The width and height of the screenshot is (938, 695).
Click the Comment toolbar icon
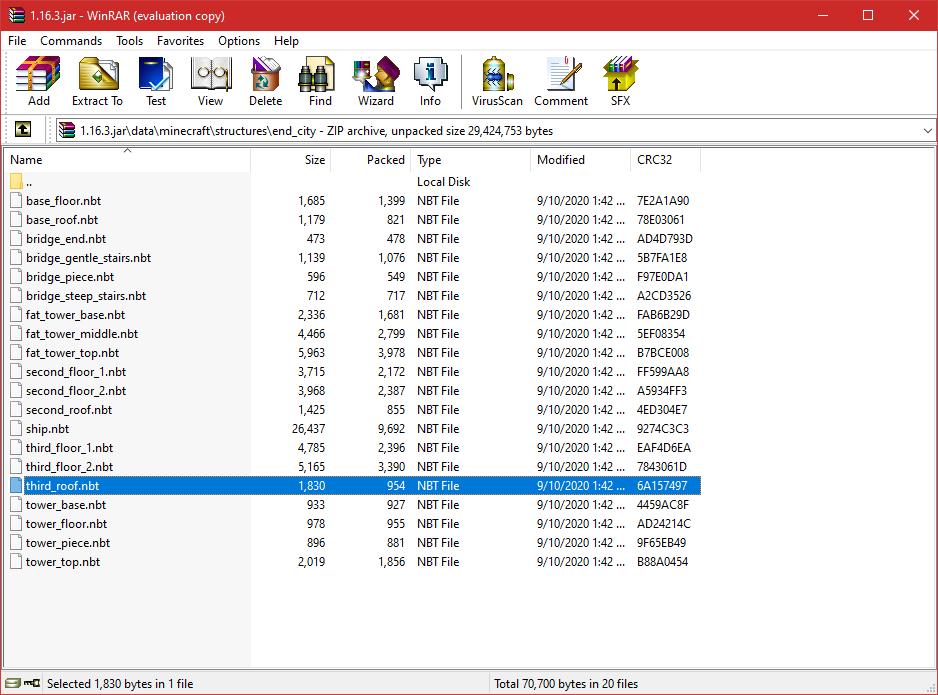[561, 81]
